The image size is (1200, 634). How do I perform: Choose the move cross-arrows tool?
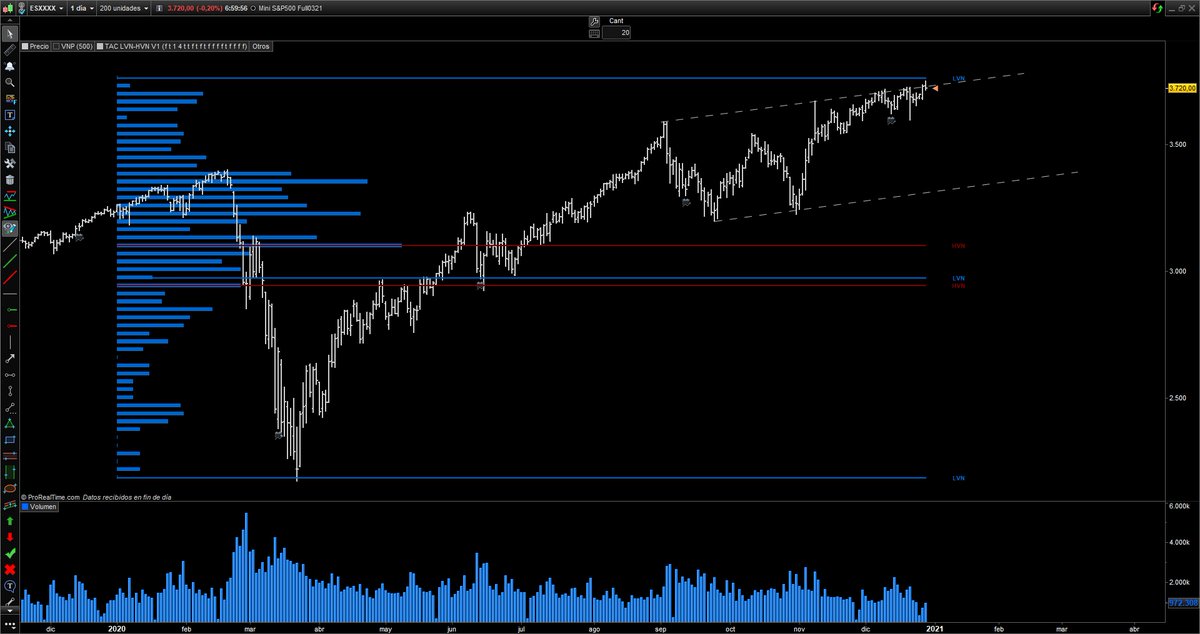[x=9, y=131]
